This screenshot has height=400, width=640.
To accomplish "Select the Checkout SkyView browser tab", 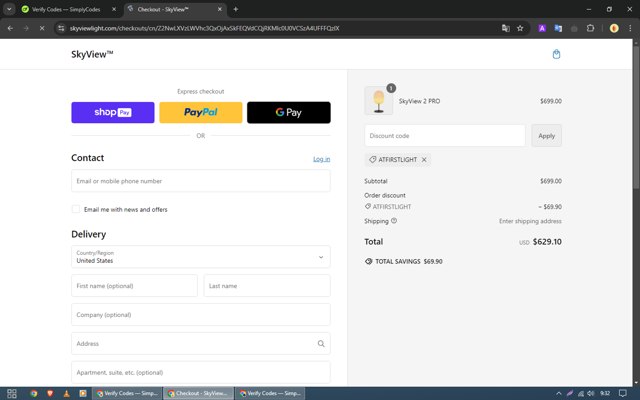I will point(175,9).
